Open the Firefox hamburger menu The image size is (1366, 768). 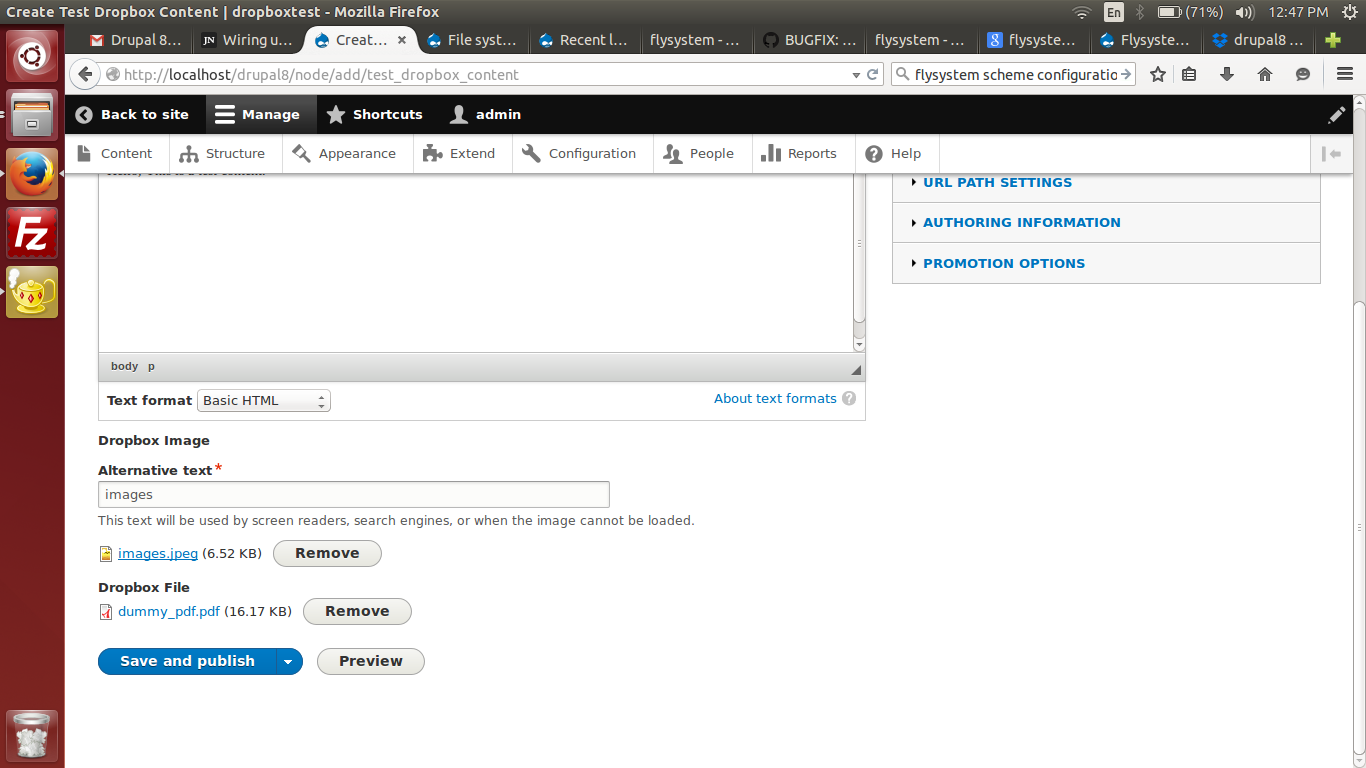[x=1343, y=74]
